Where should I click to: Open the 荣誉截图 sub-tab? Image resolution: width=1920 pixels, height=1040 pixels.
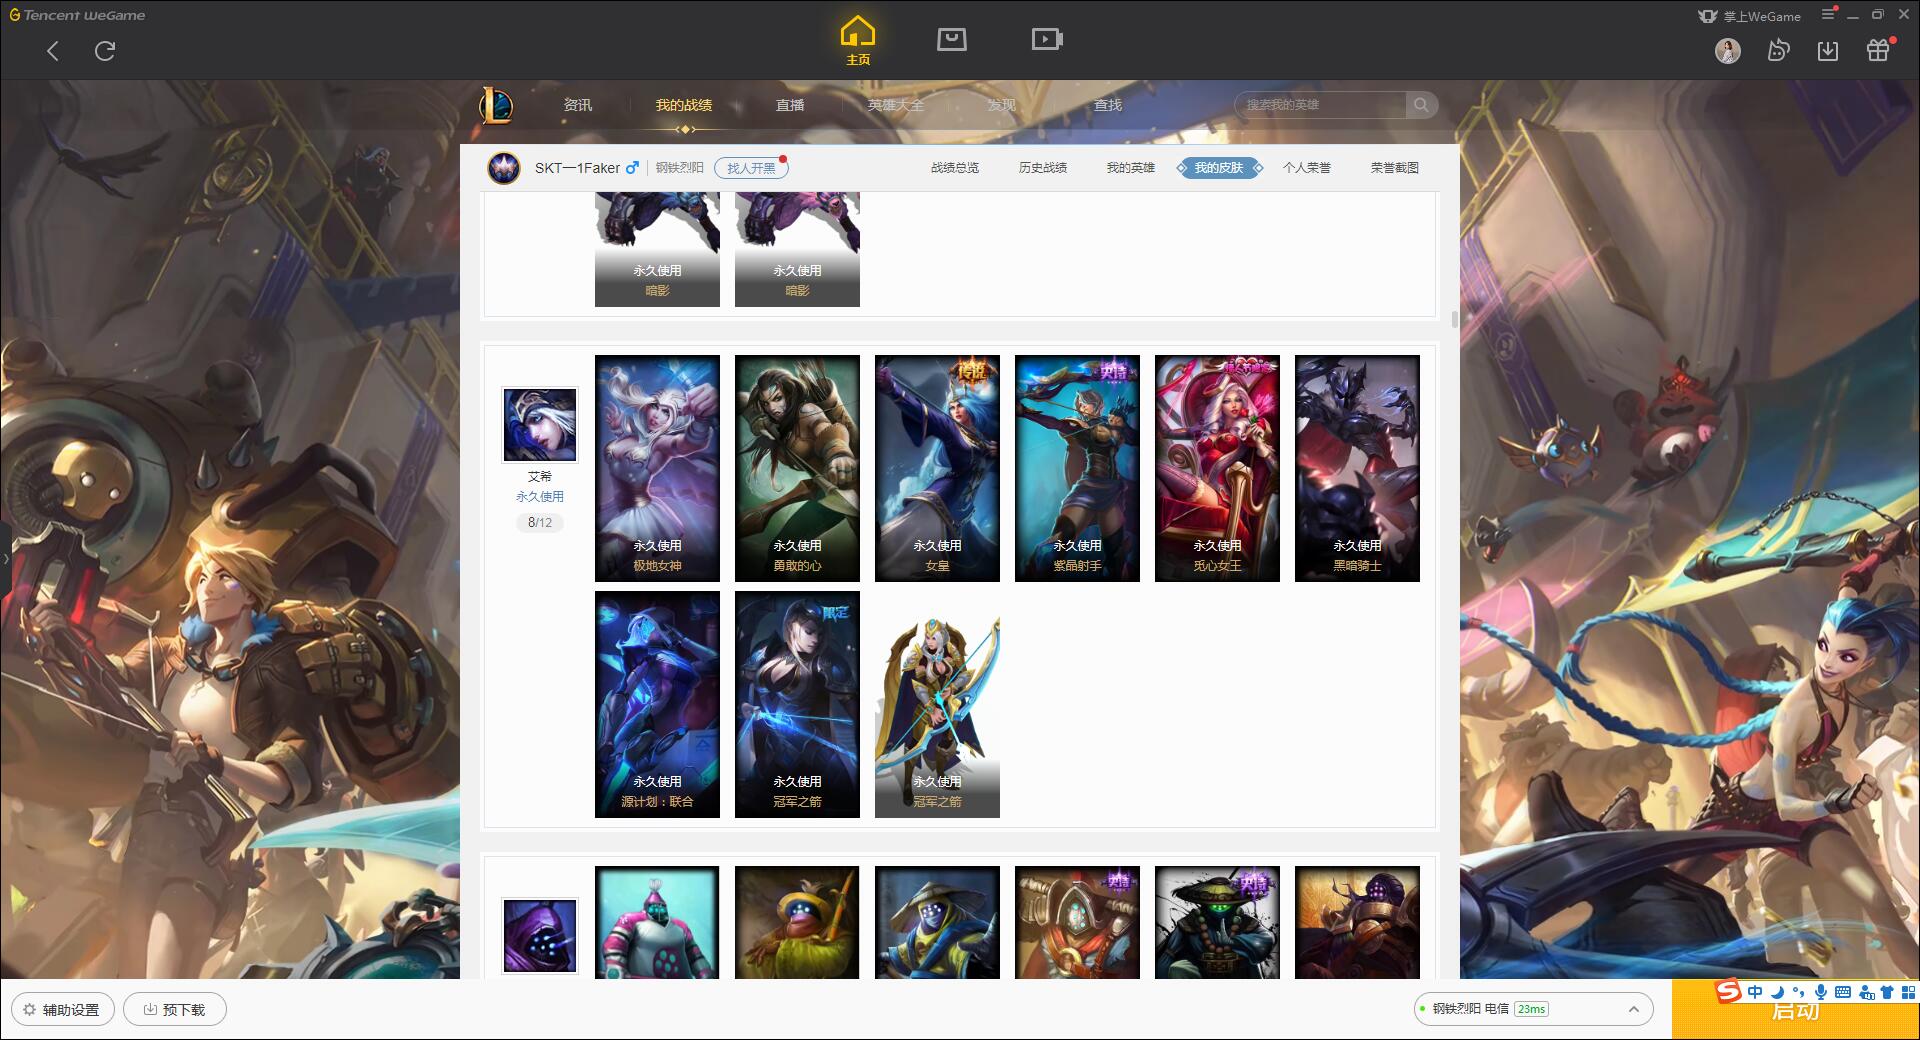pos(1395,168)
